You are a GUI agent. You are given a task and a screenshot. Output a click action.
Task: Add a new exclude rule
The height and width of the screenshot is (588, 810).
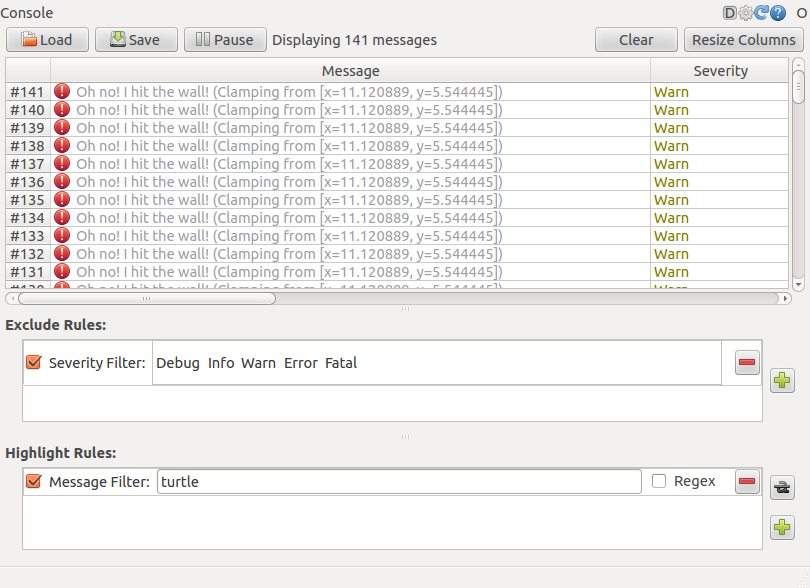pos(782,380)
